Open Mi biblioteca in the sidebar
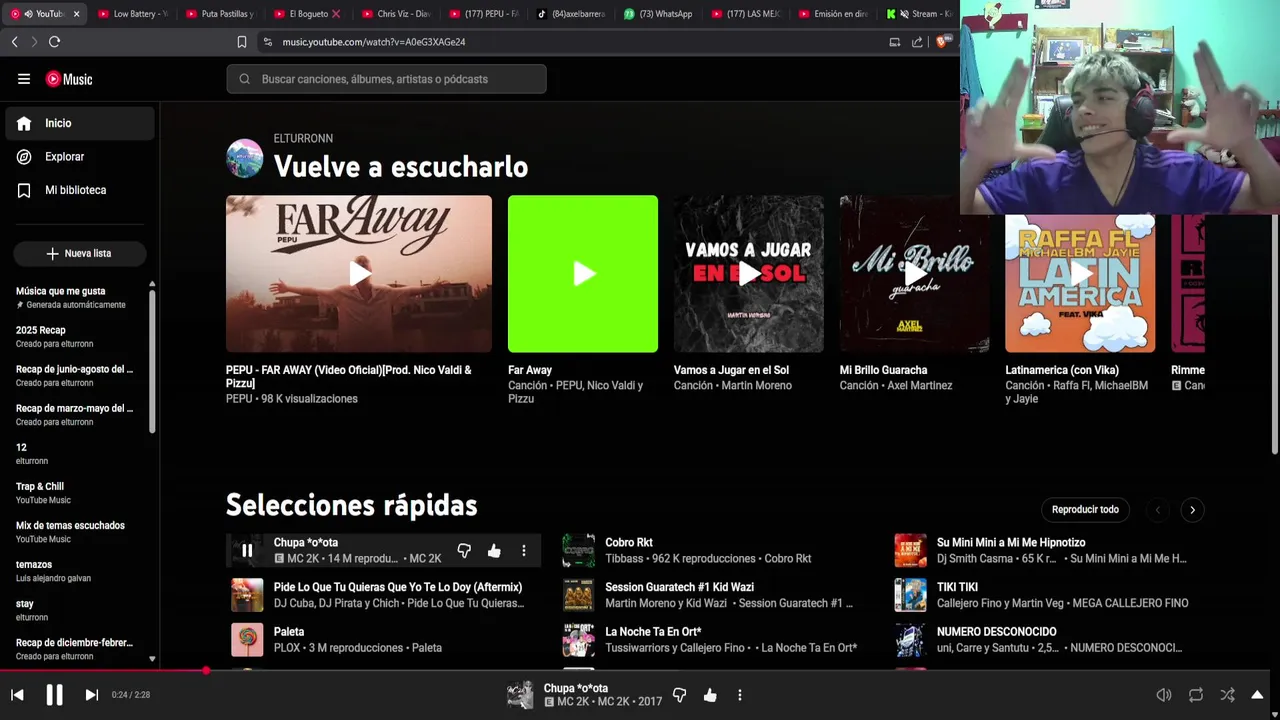Image resolution: width=1280 pixels, height=720 pixels. [x=80, y=190]
